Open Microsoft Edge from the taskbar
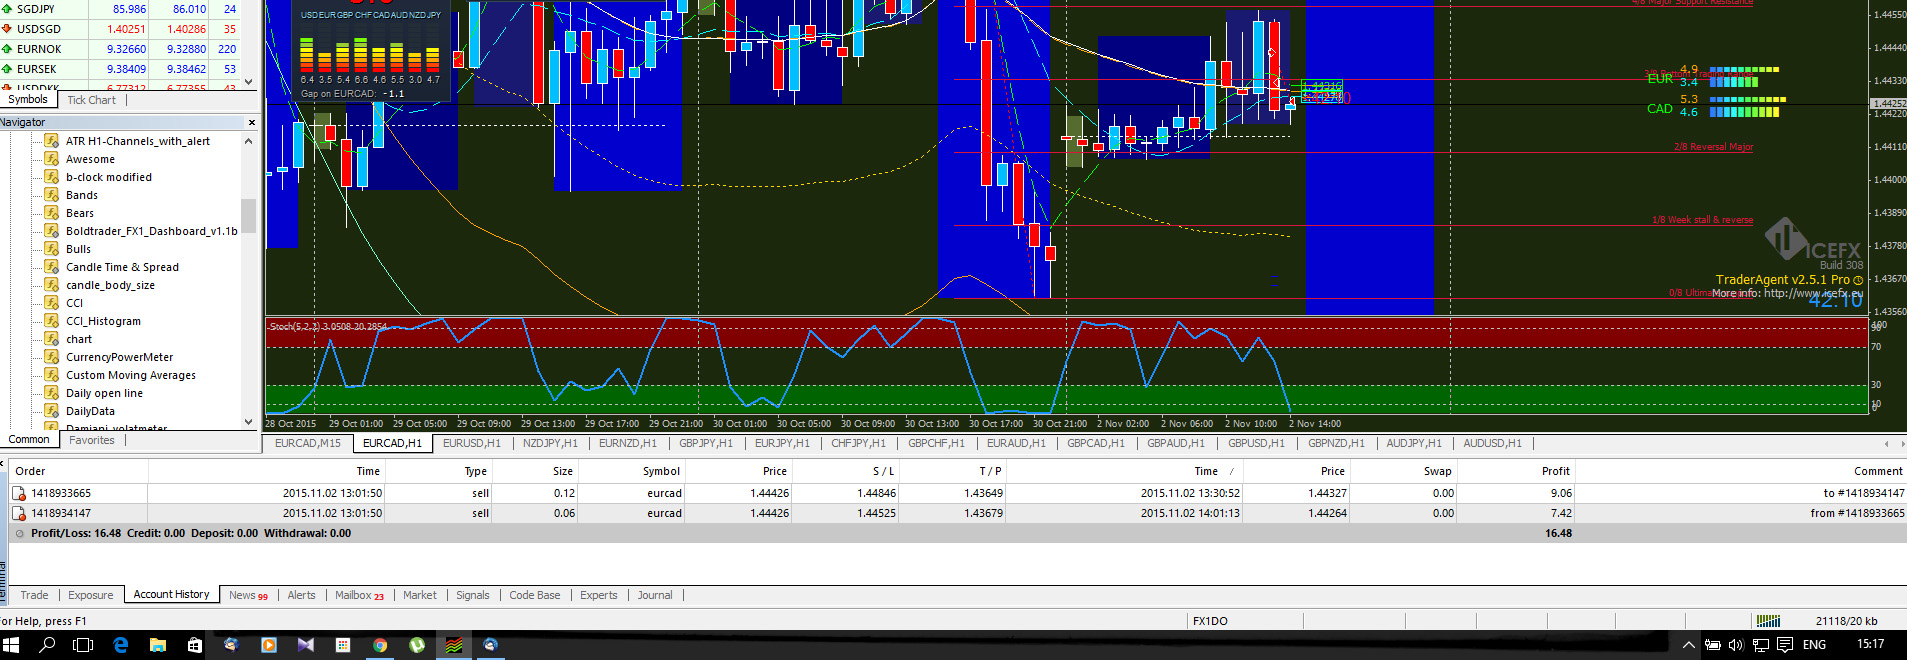 [x=121, y=645]
